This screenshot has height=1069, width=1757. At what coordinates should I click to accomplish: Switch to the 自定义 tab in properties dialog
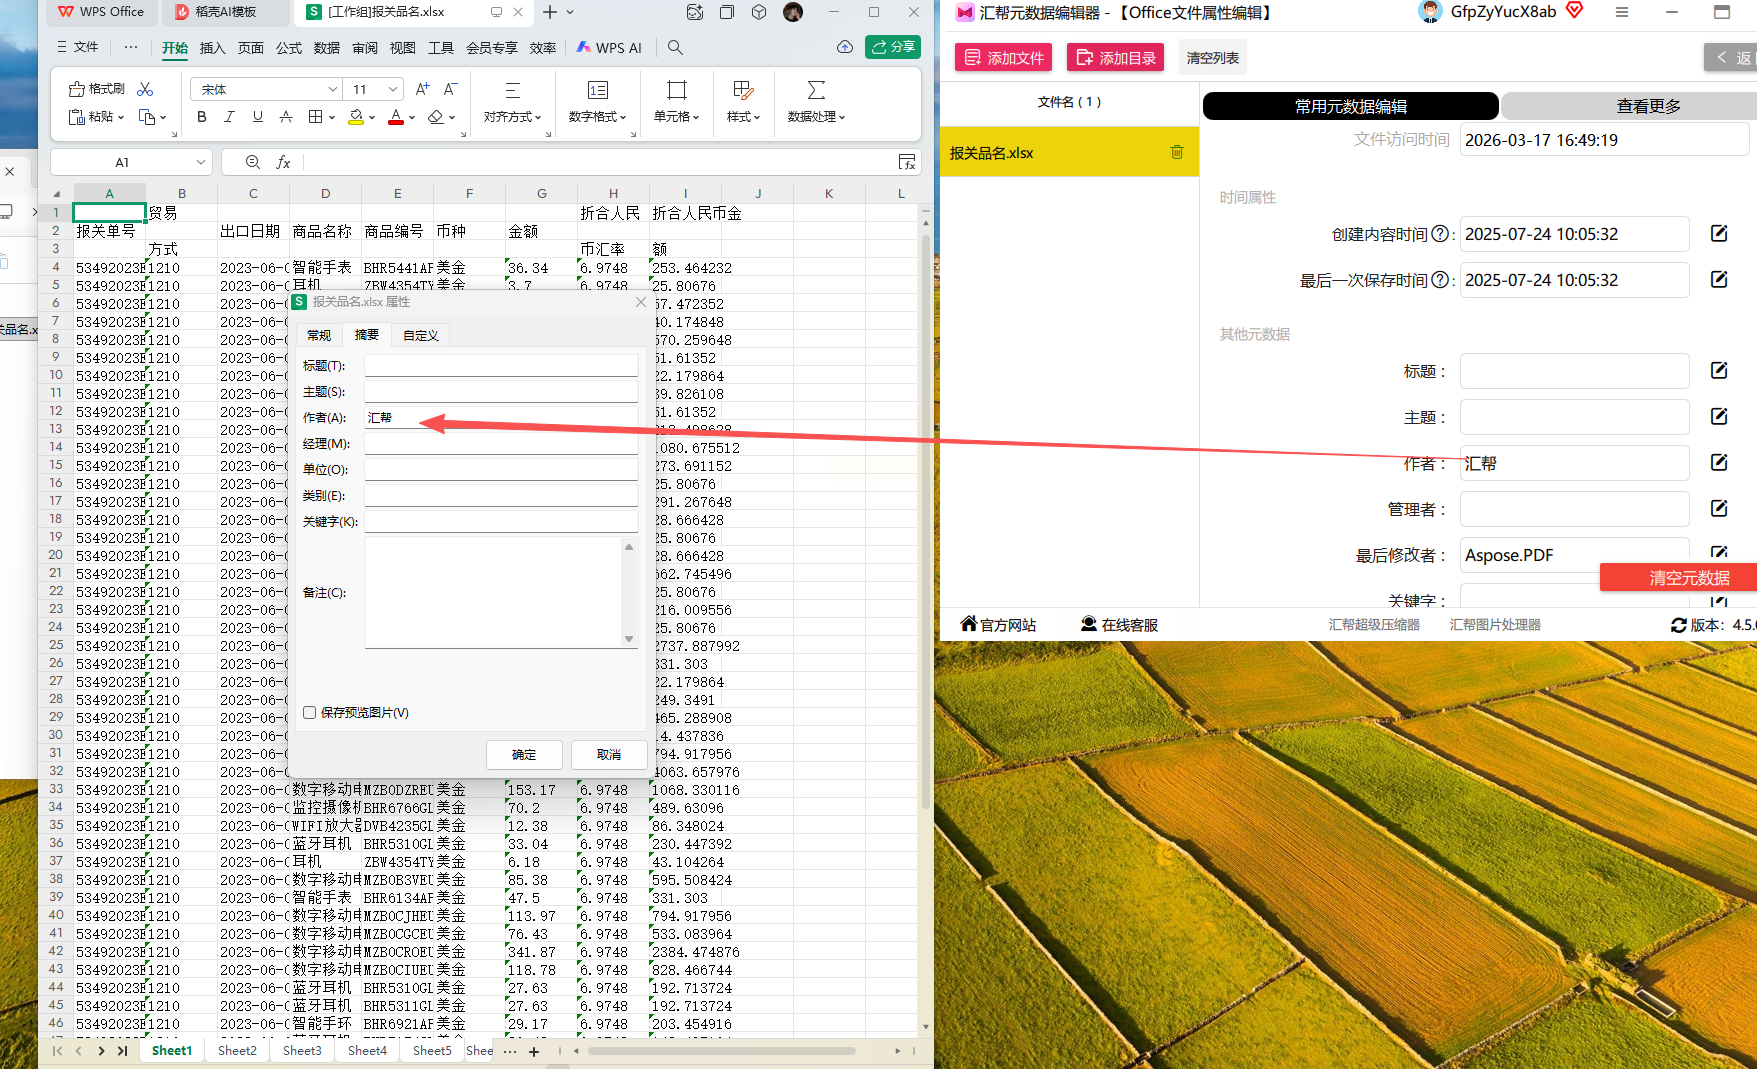[420, 335]
